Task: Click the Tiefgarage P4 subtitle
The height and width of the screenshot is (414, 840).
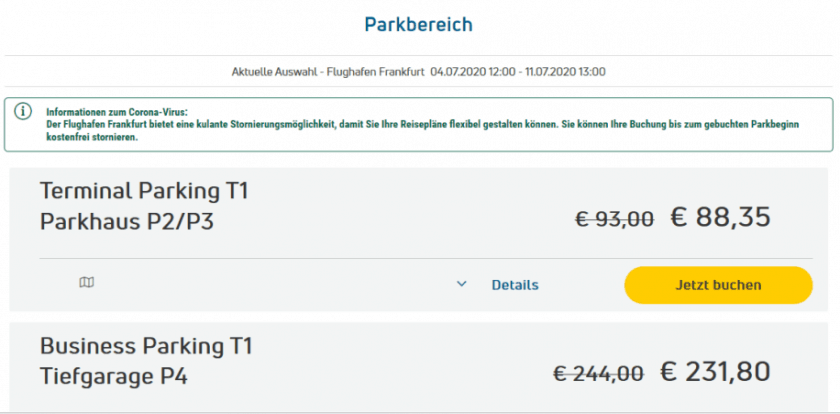Action: [113, 377]
